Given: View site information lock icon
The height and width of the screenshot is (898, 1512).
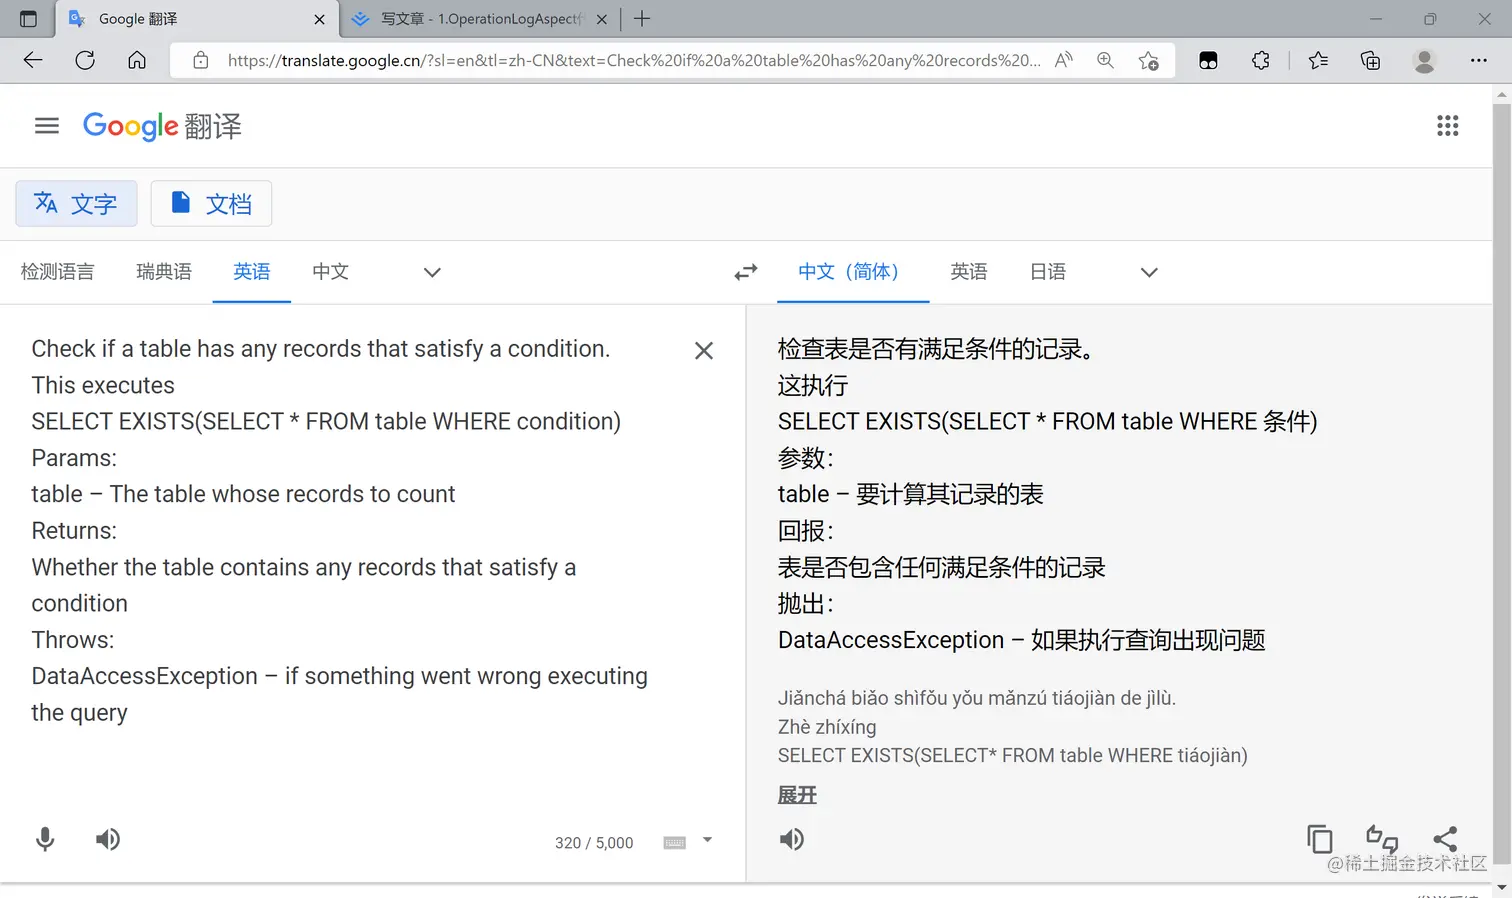Looking at the screenshot, I should click(201, 60).
